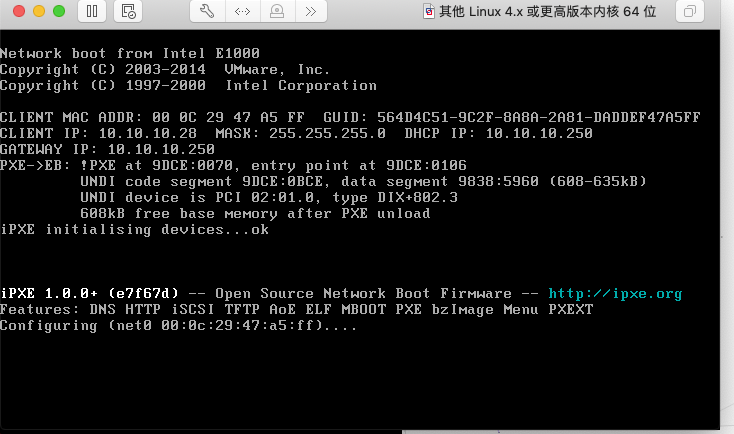Minimize the VM window with yellow button
The height and width of the screenshot is (434, 734).
[39, 11]
